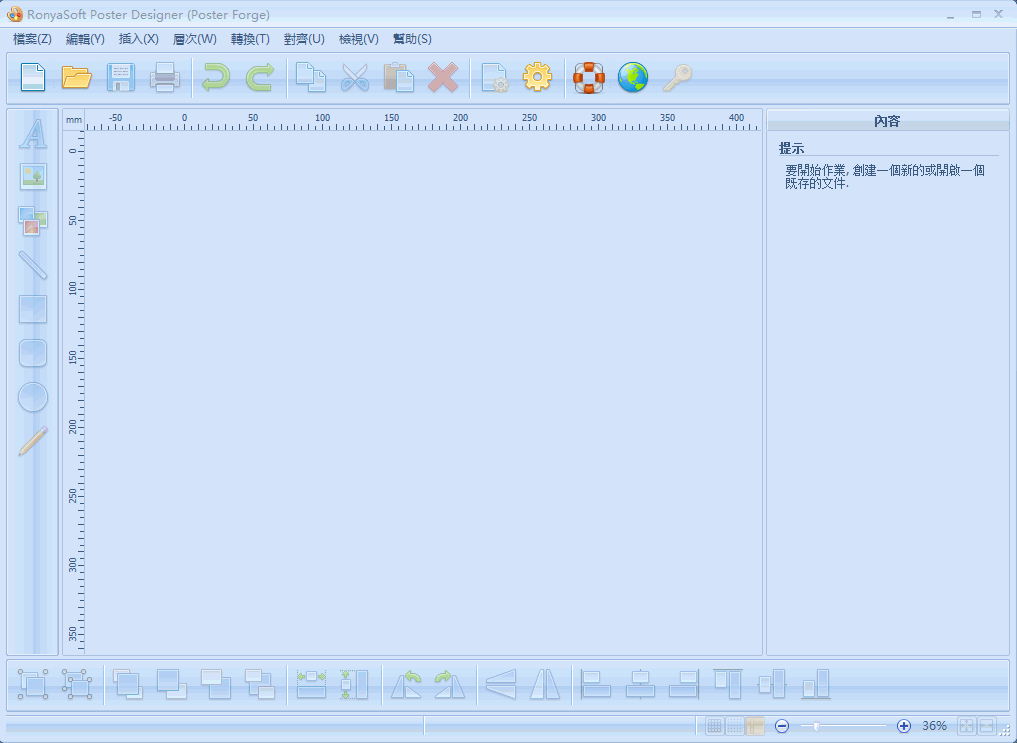Expand the 檢視(V) menu

(x=359, y=39)
